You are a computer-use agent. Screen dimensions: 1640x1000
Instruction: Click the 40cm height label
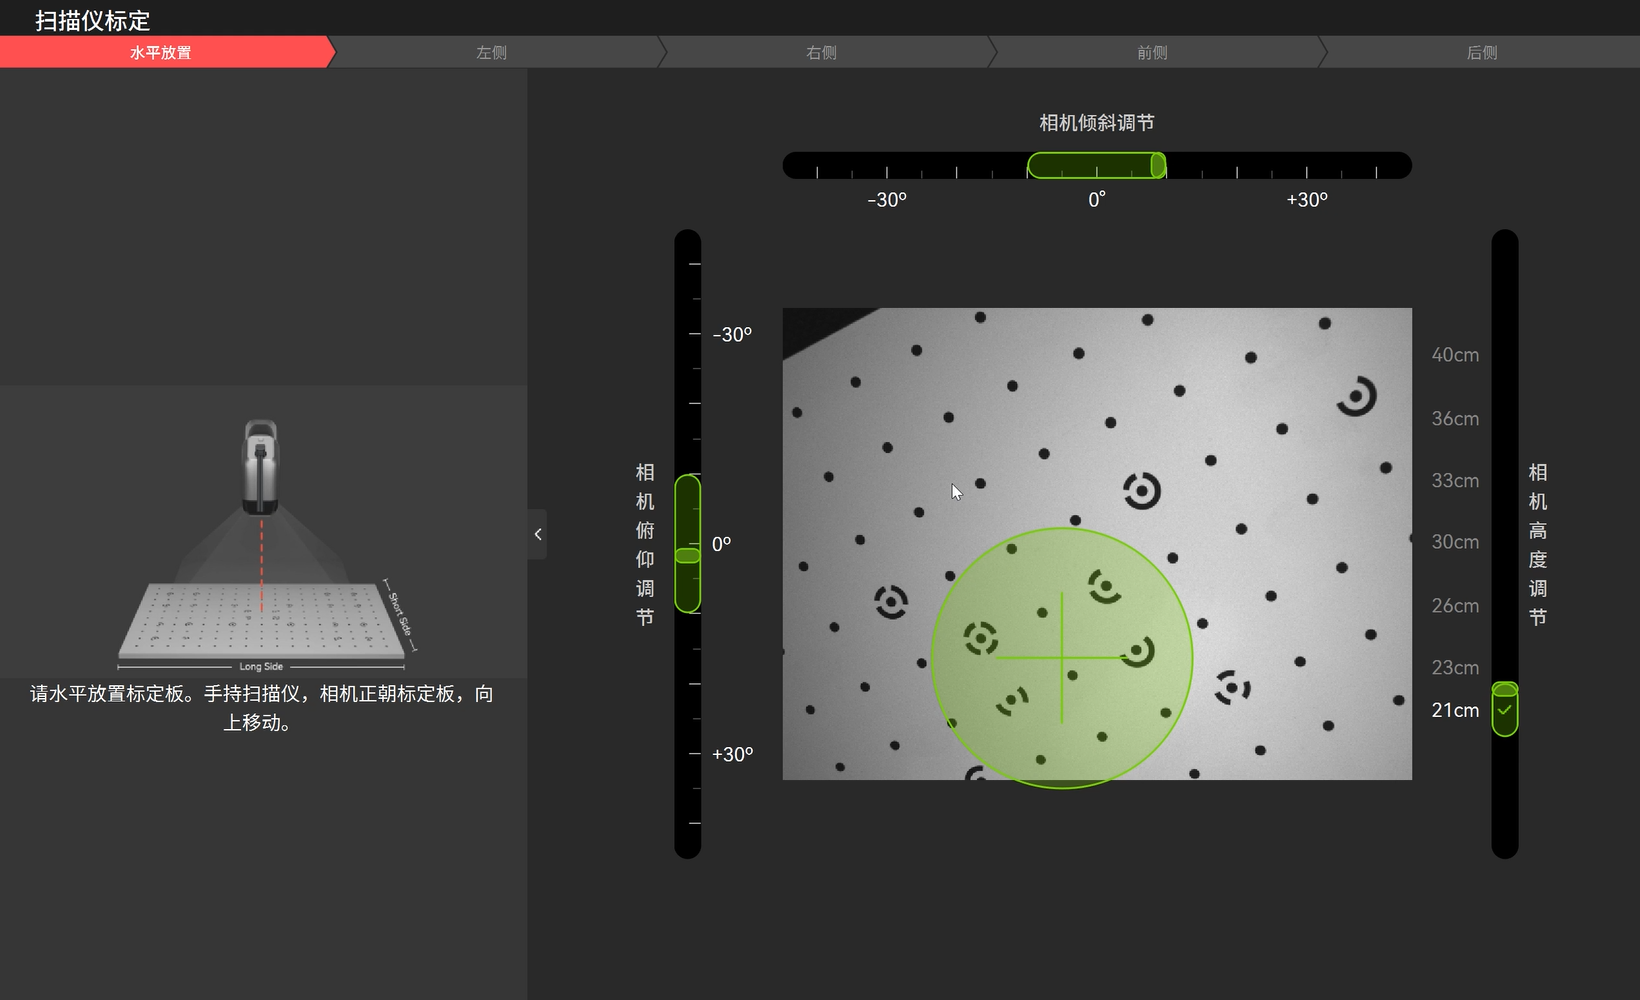(1454, 355)
